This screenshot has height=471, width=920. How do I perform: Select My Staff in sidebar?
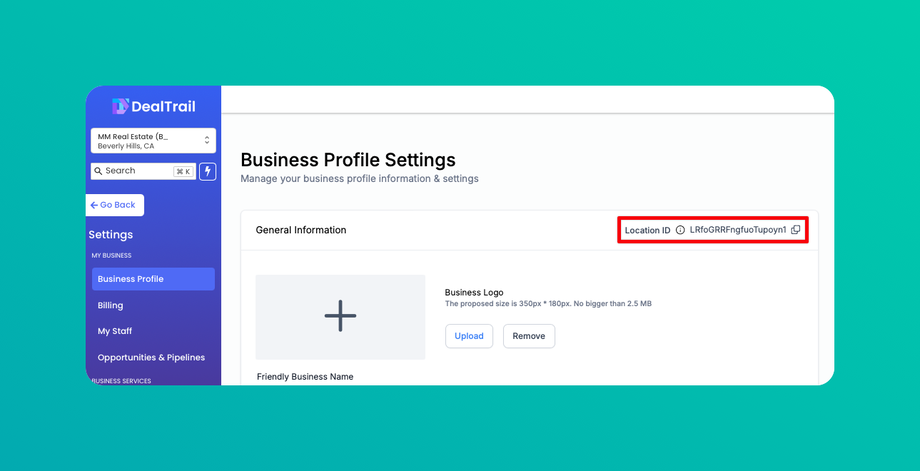(115, 331)
